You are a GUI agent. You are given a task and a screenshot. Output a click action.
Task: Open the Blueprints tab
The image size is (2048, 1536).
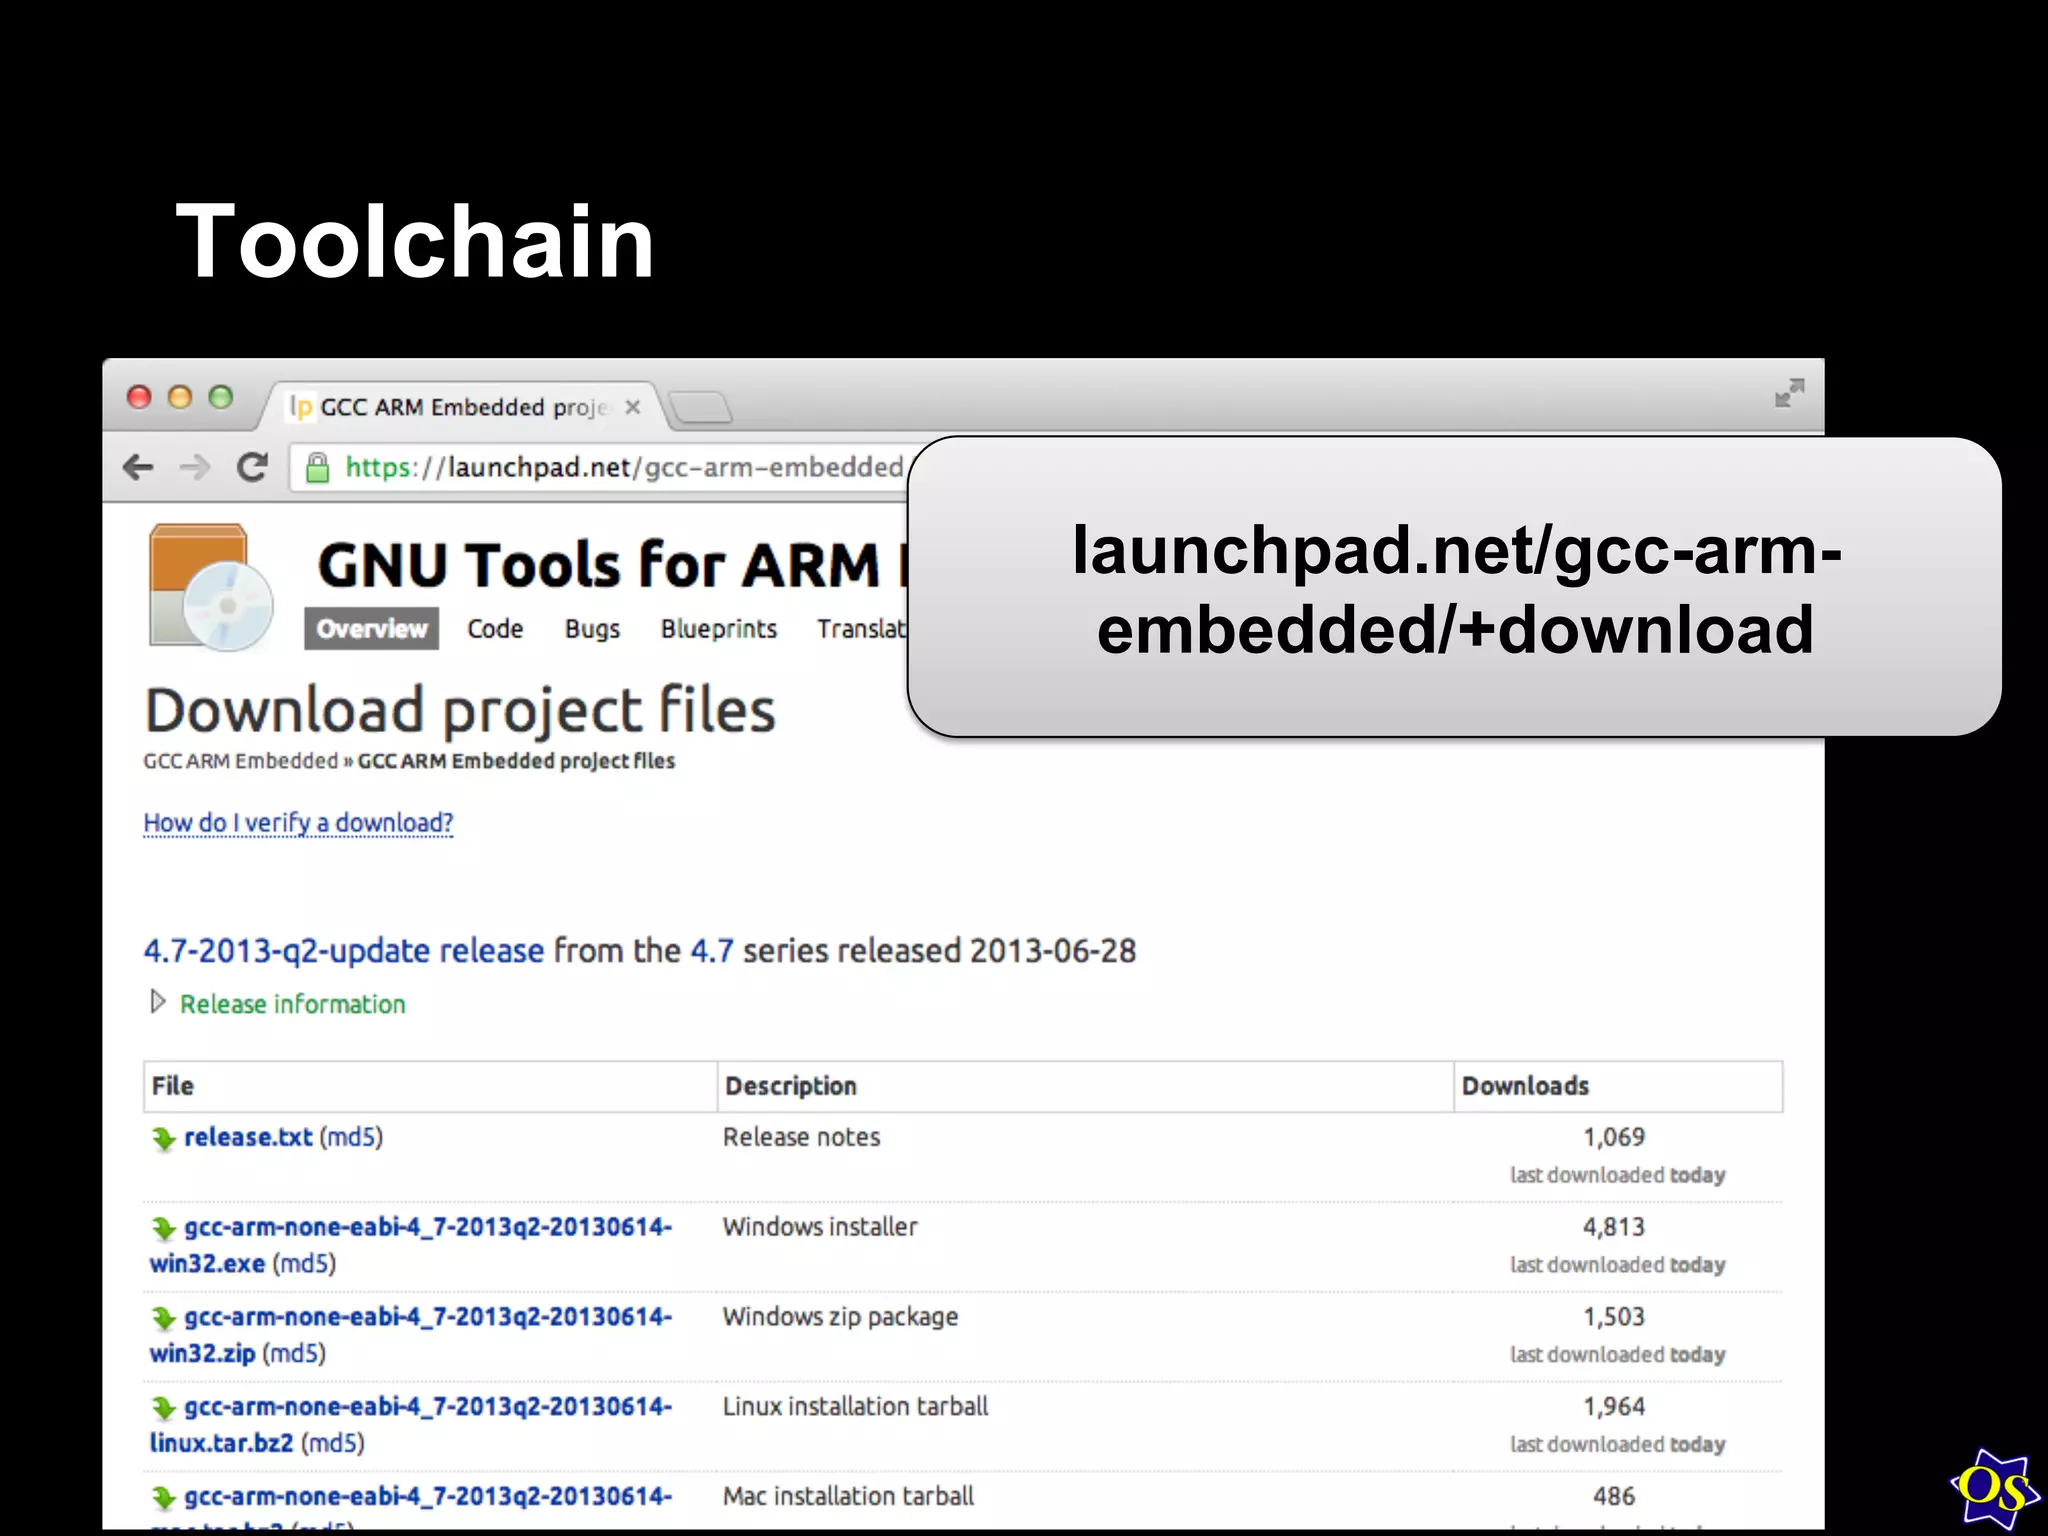[x=718, y=629]
